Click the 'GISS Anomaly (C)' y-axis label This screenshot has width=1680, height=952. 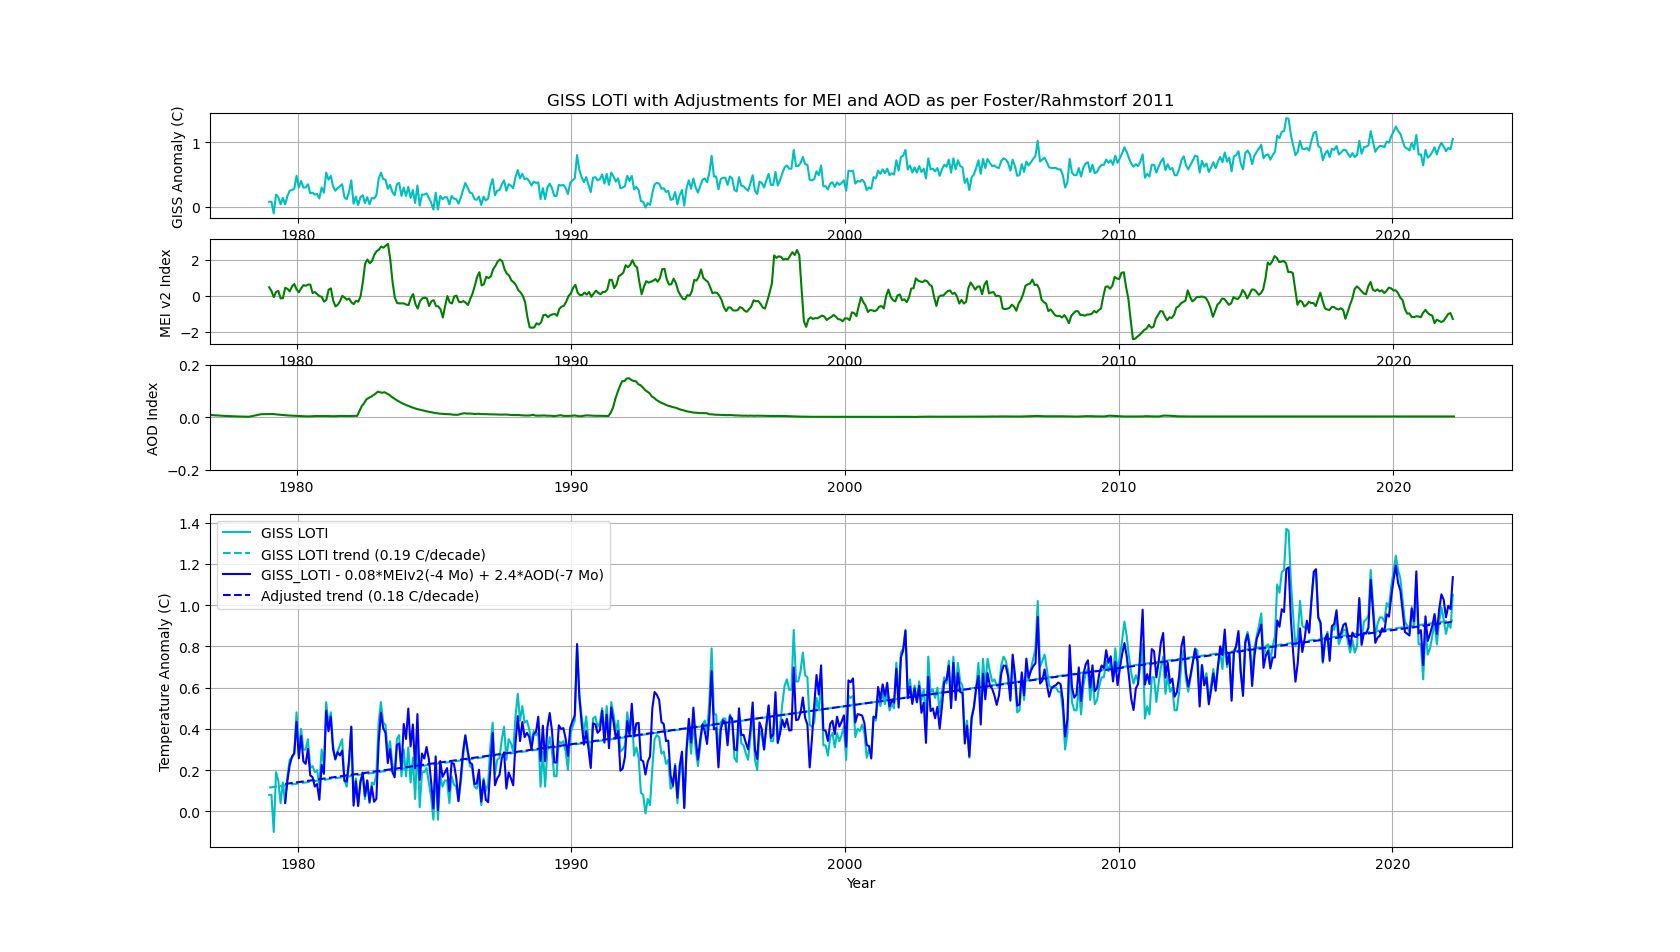pyautogui.click(x=178, y=167)
